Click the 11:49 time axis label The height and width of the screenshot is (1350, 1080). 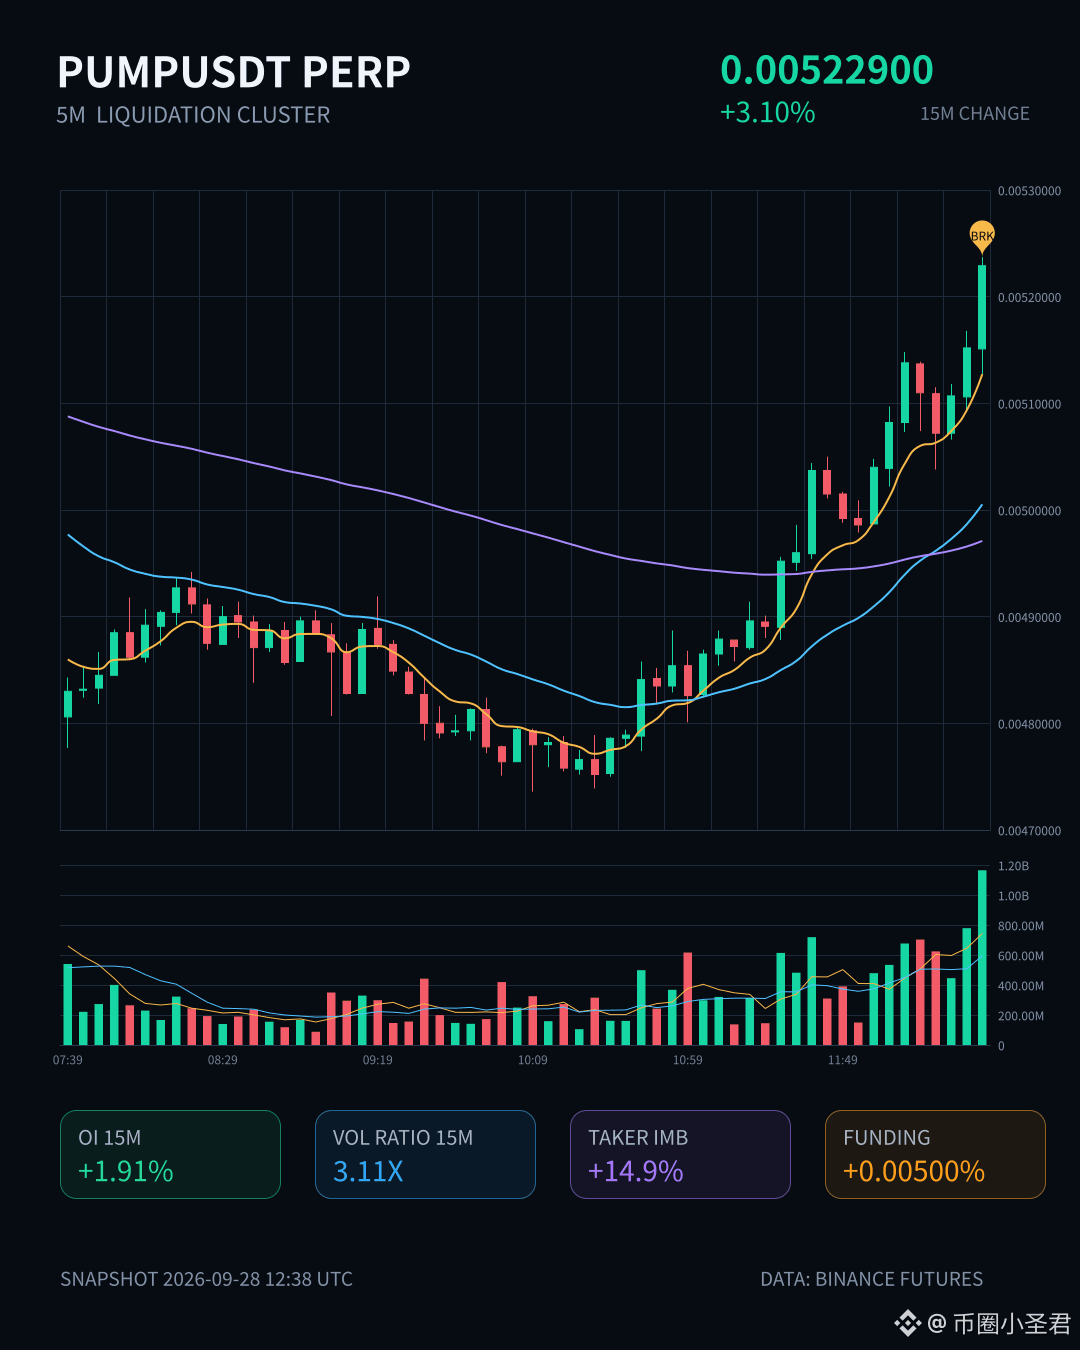(843, 1060)
